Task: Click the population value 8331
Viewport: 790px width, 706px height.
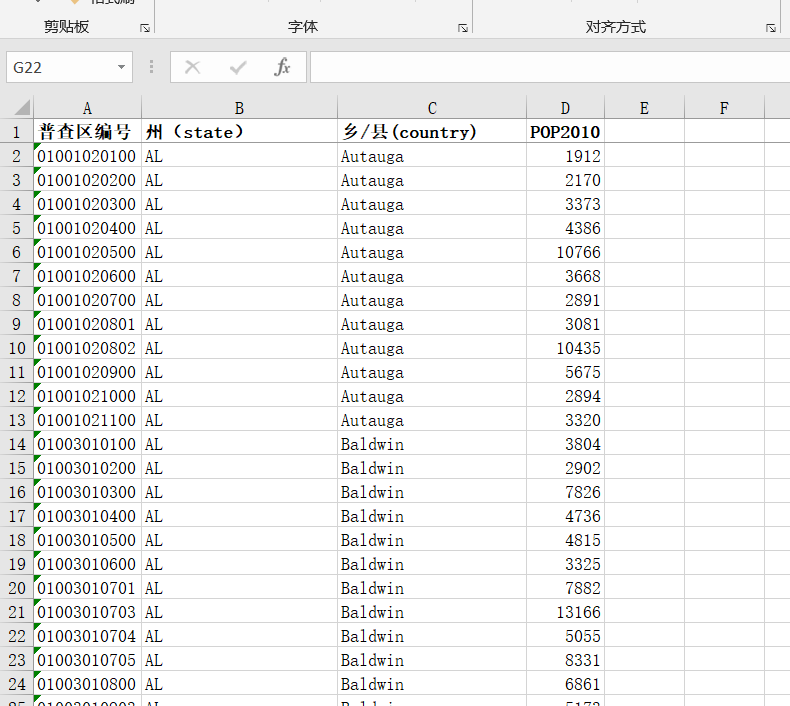Action: click(x=565, y=660)
